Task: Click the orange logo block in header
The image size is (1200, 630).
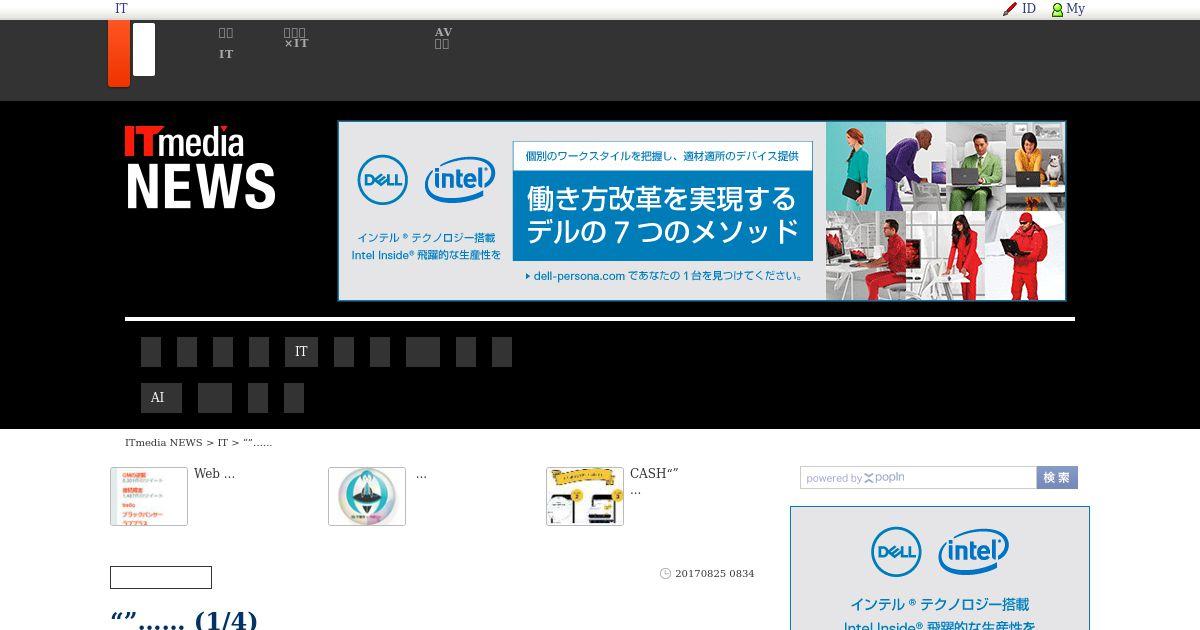Action: (119, 53)
